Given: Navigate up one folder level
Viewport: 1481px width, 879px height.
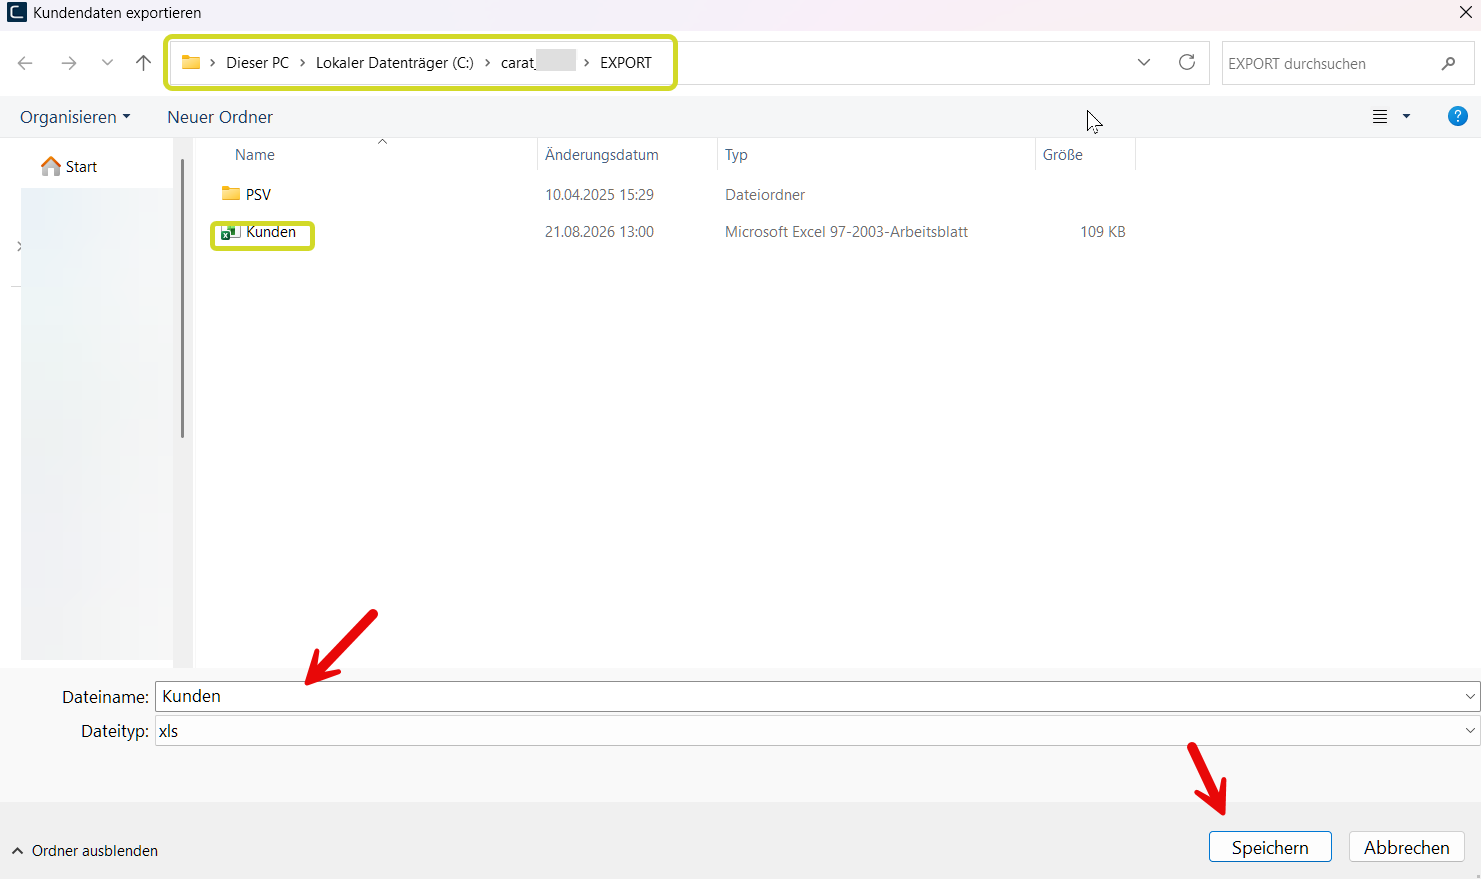Looking at the screenshot, I should 143,63.
